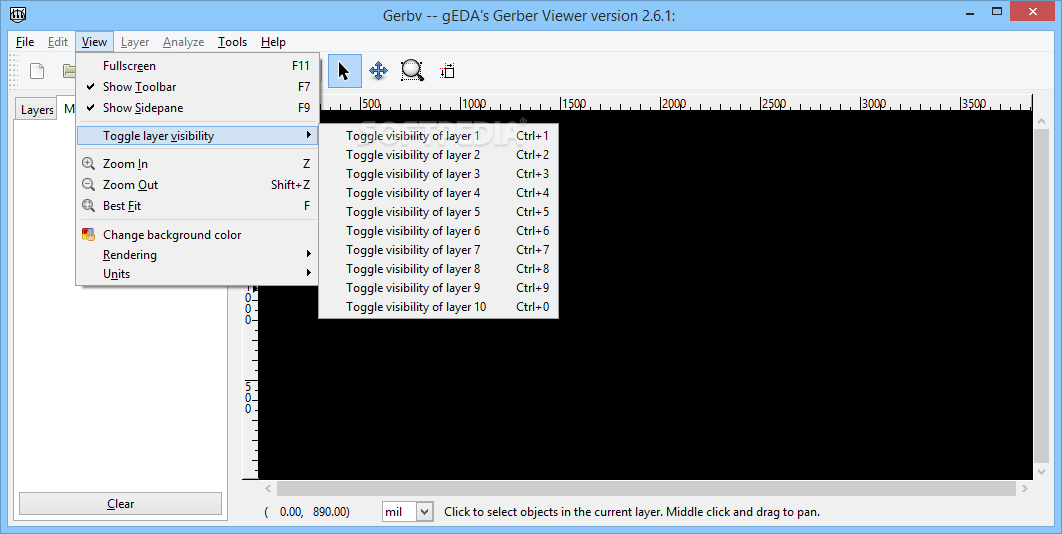The height and width of the screenshot is (534, 1062).
Task: Click the Gerbv app icon in title bar
Action: (18, 14)
